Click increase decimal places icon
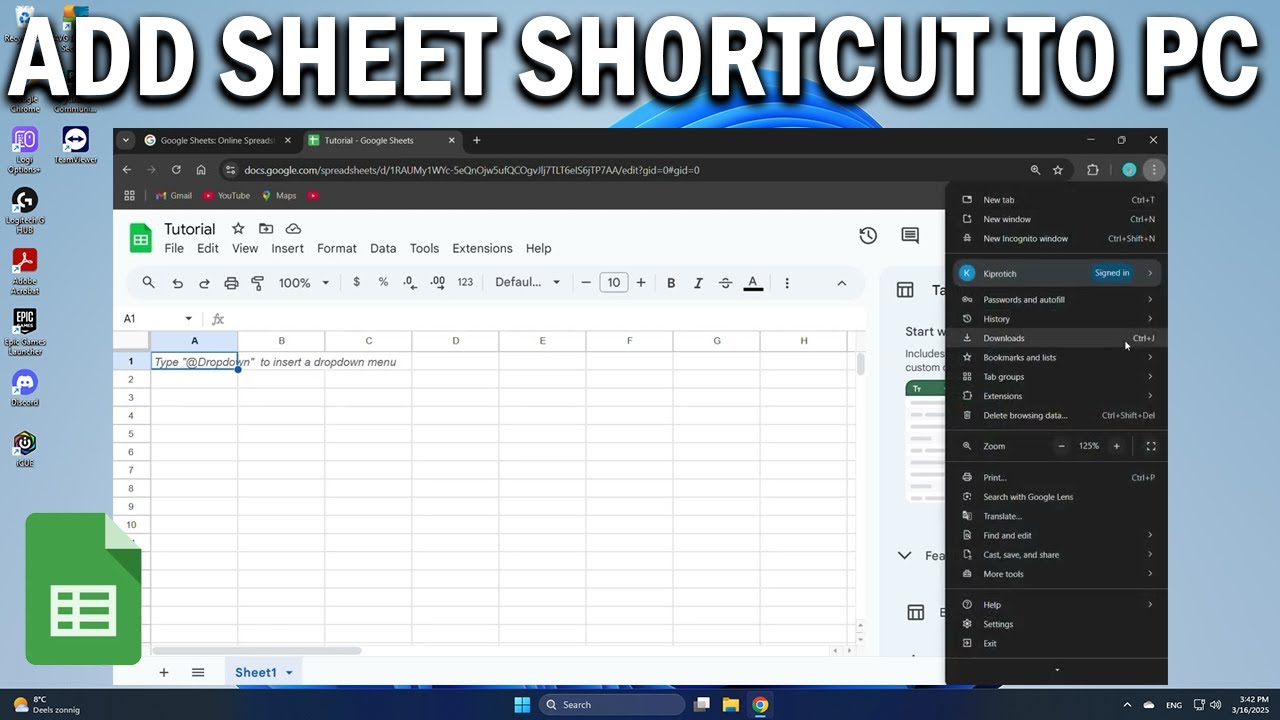Image resolution: width=1280 pixels, height=720 pixels. tap(437, 283)
